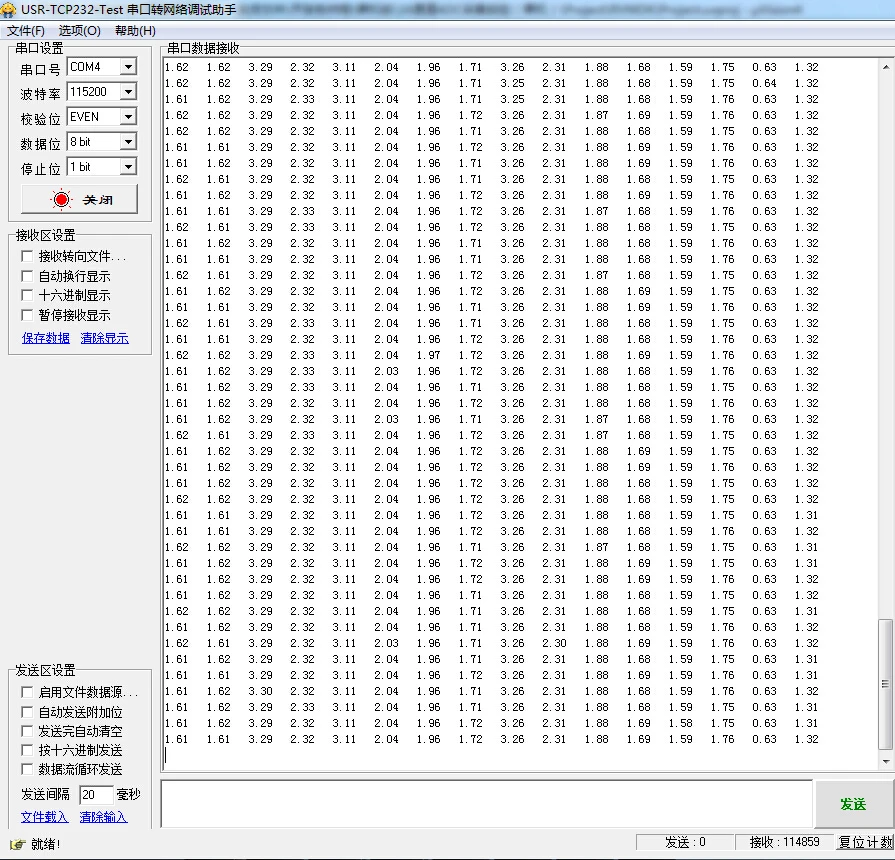This screenshot has height=860, width=895.
Task: Click the red serial port status indicator icon
Action: pos(61,199)
